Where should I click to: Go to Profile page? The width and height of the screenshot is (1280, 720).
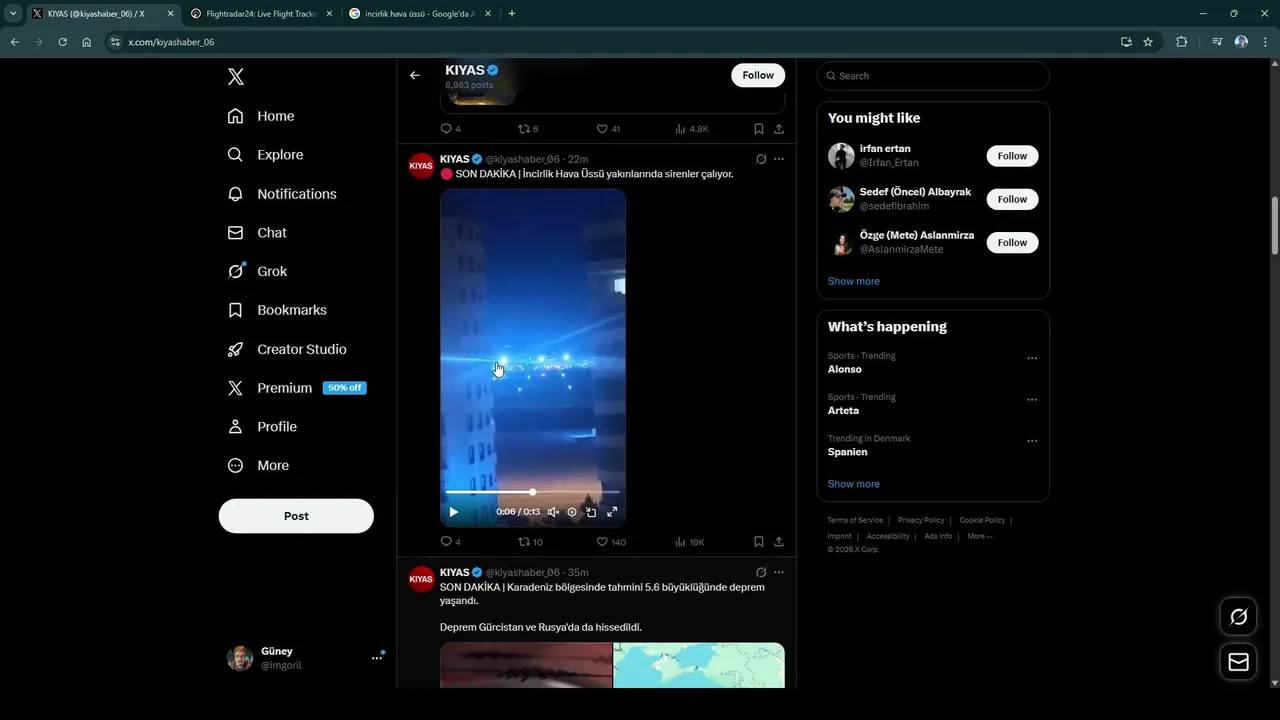262,427
